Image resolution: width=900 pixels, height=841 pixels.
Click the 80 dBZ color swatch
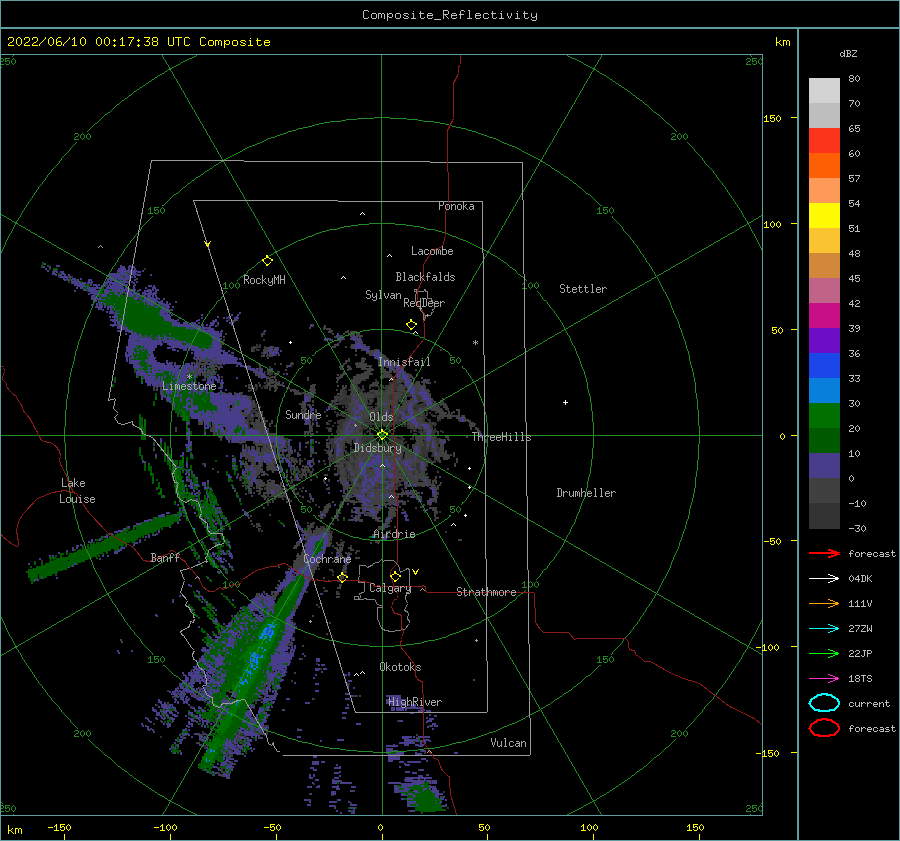824,91
